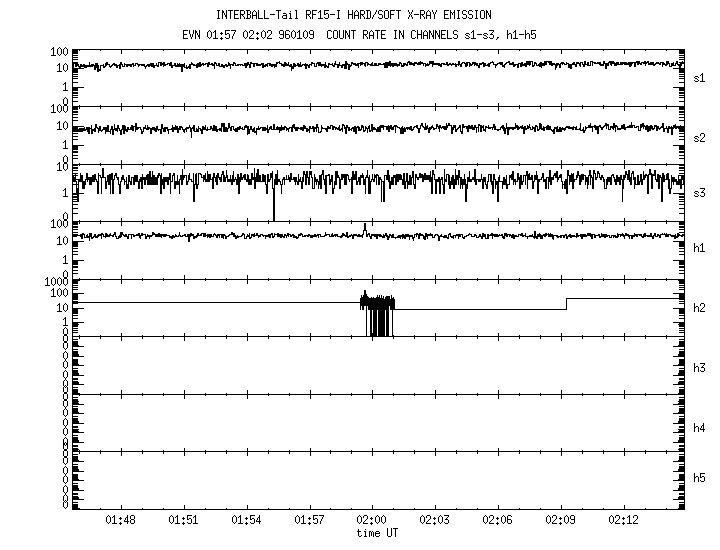Click the 01:51 time tick label
Viewport: 720px width, 550px height.
[x=183, y=521]
